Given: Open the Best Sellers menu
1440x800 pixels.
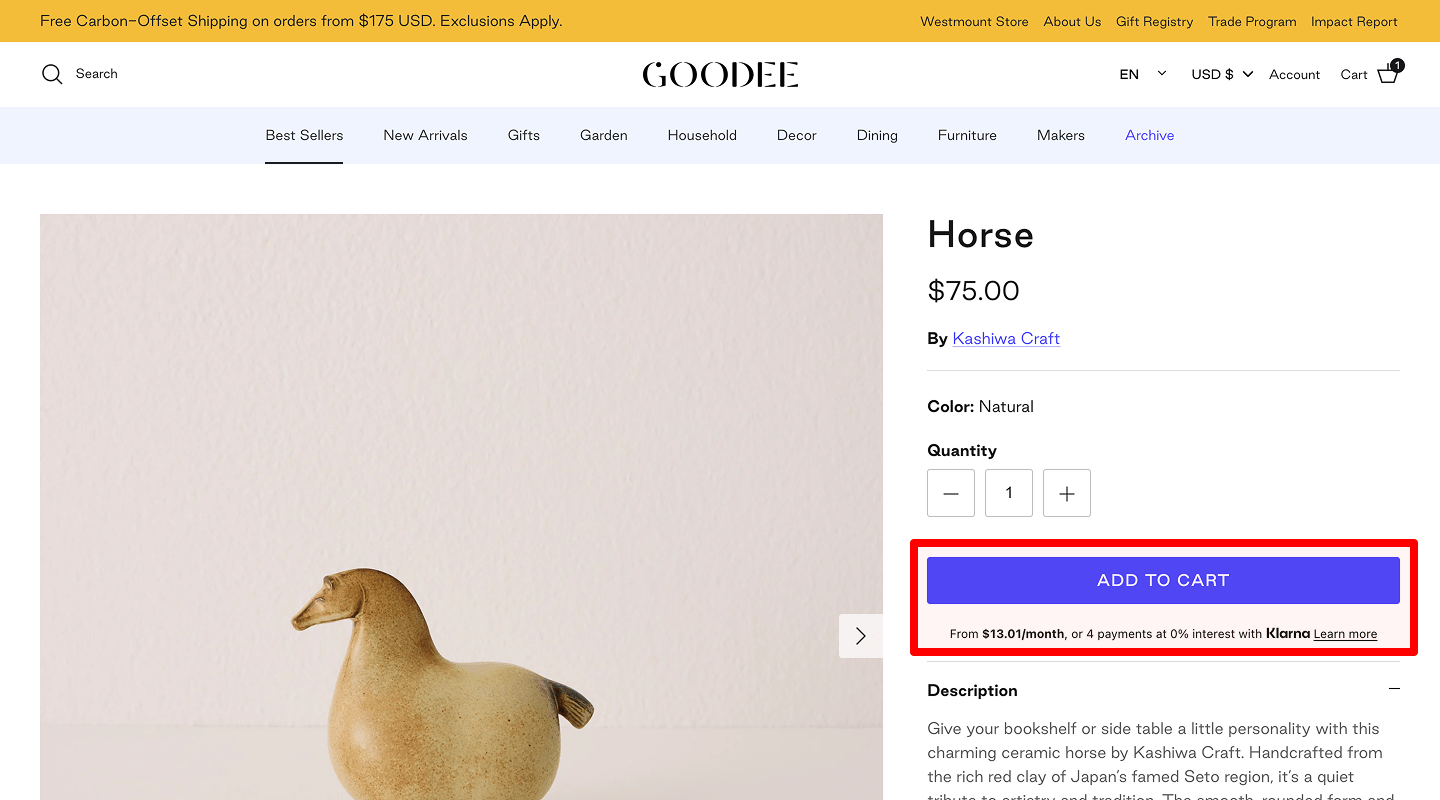Looking at the screenshot, I should (304, 135).
